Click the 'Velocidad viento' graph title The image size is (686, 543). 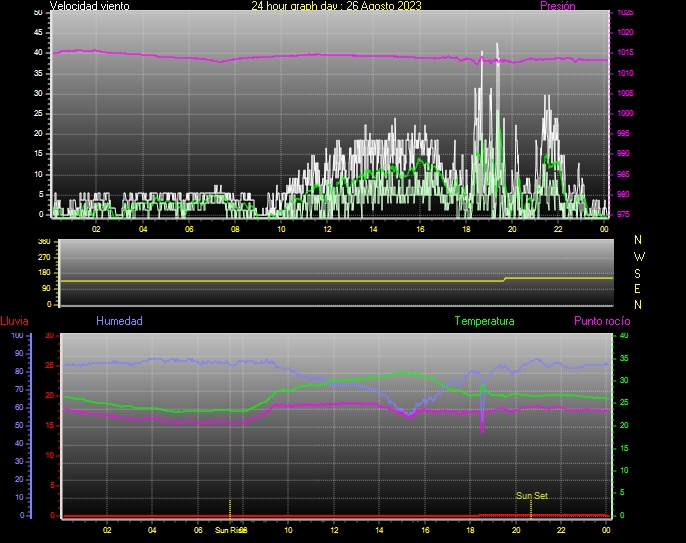tap(90, 6)
